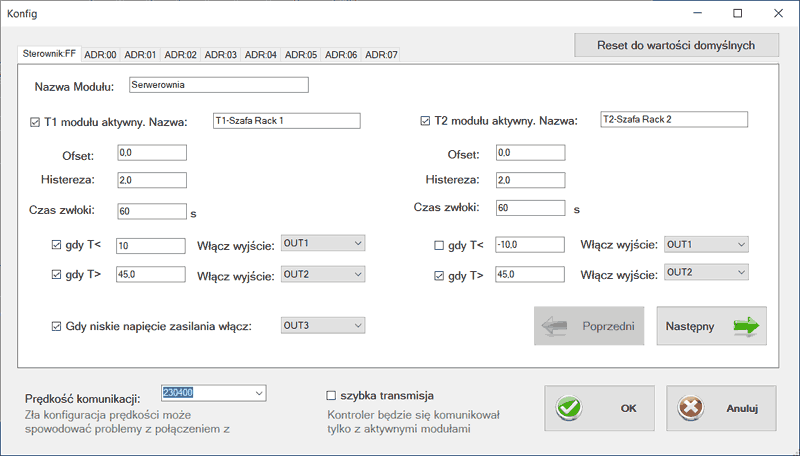
Task: Toggle T1 modułu aktywny checkbox
Action: pos(35,122)
